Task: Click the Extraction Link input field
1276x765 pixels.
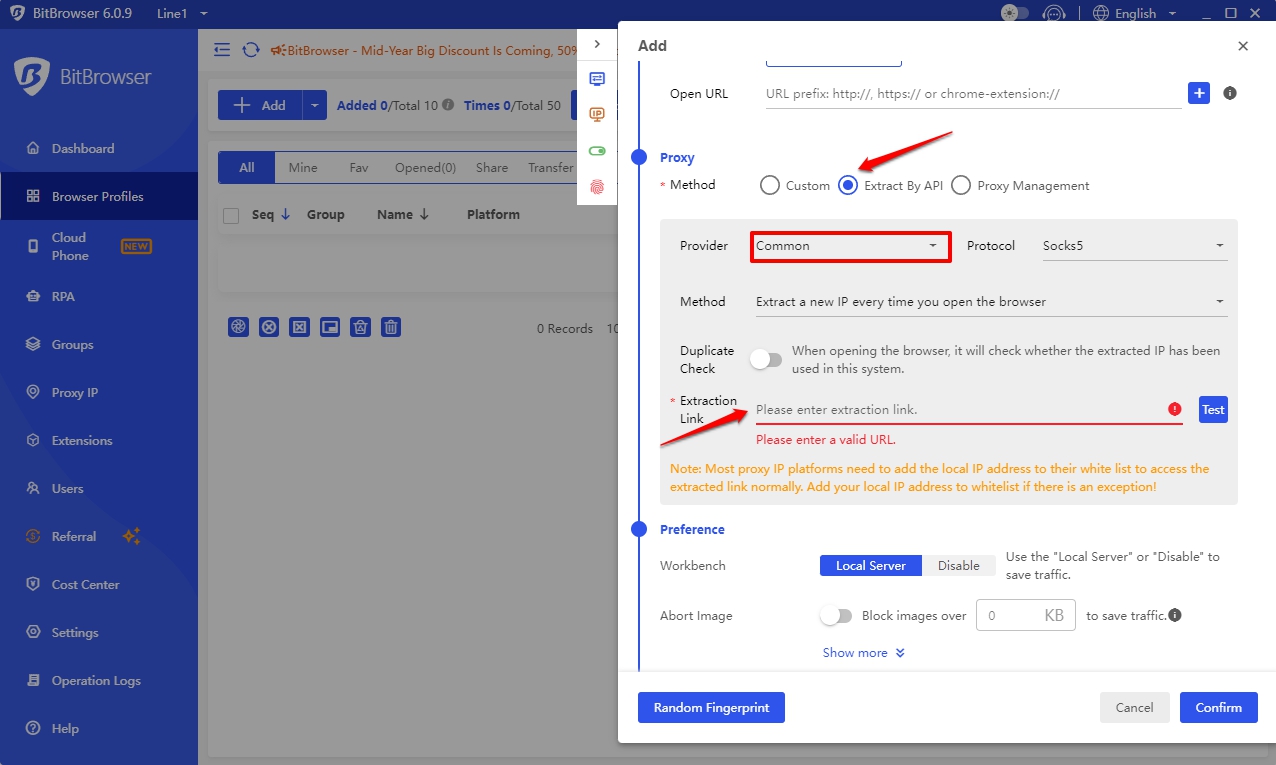Action: coord(968,409)
